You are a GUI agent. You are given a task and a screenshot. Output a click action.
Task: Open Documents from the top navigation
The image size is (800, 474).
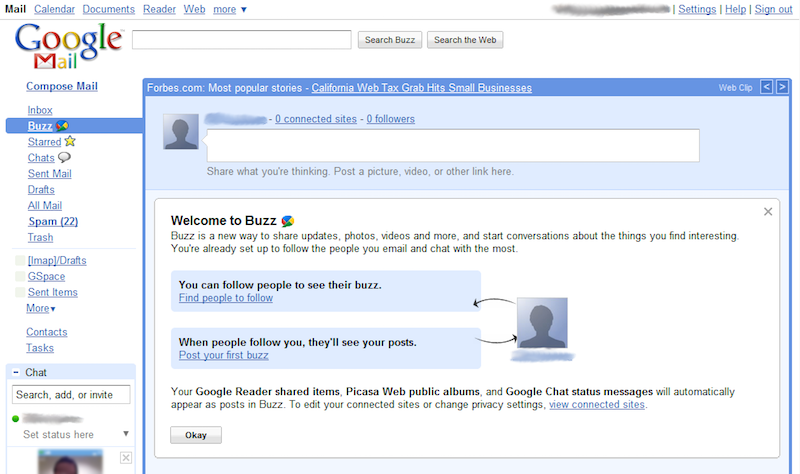click(x=109, y=9)
